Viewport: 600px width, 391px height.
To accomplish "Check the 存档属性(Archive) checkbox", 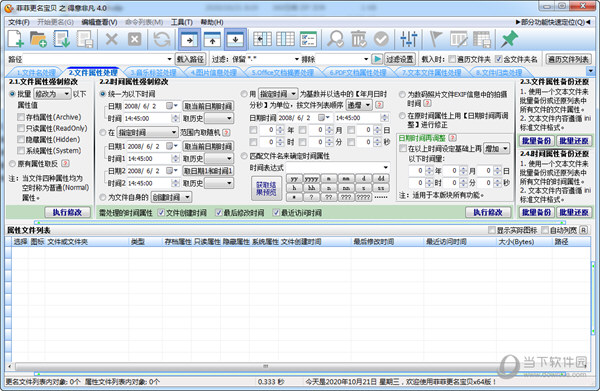I will [x=21, y=117].
